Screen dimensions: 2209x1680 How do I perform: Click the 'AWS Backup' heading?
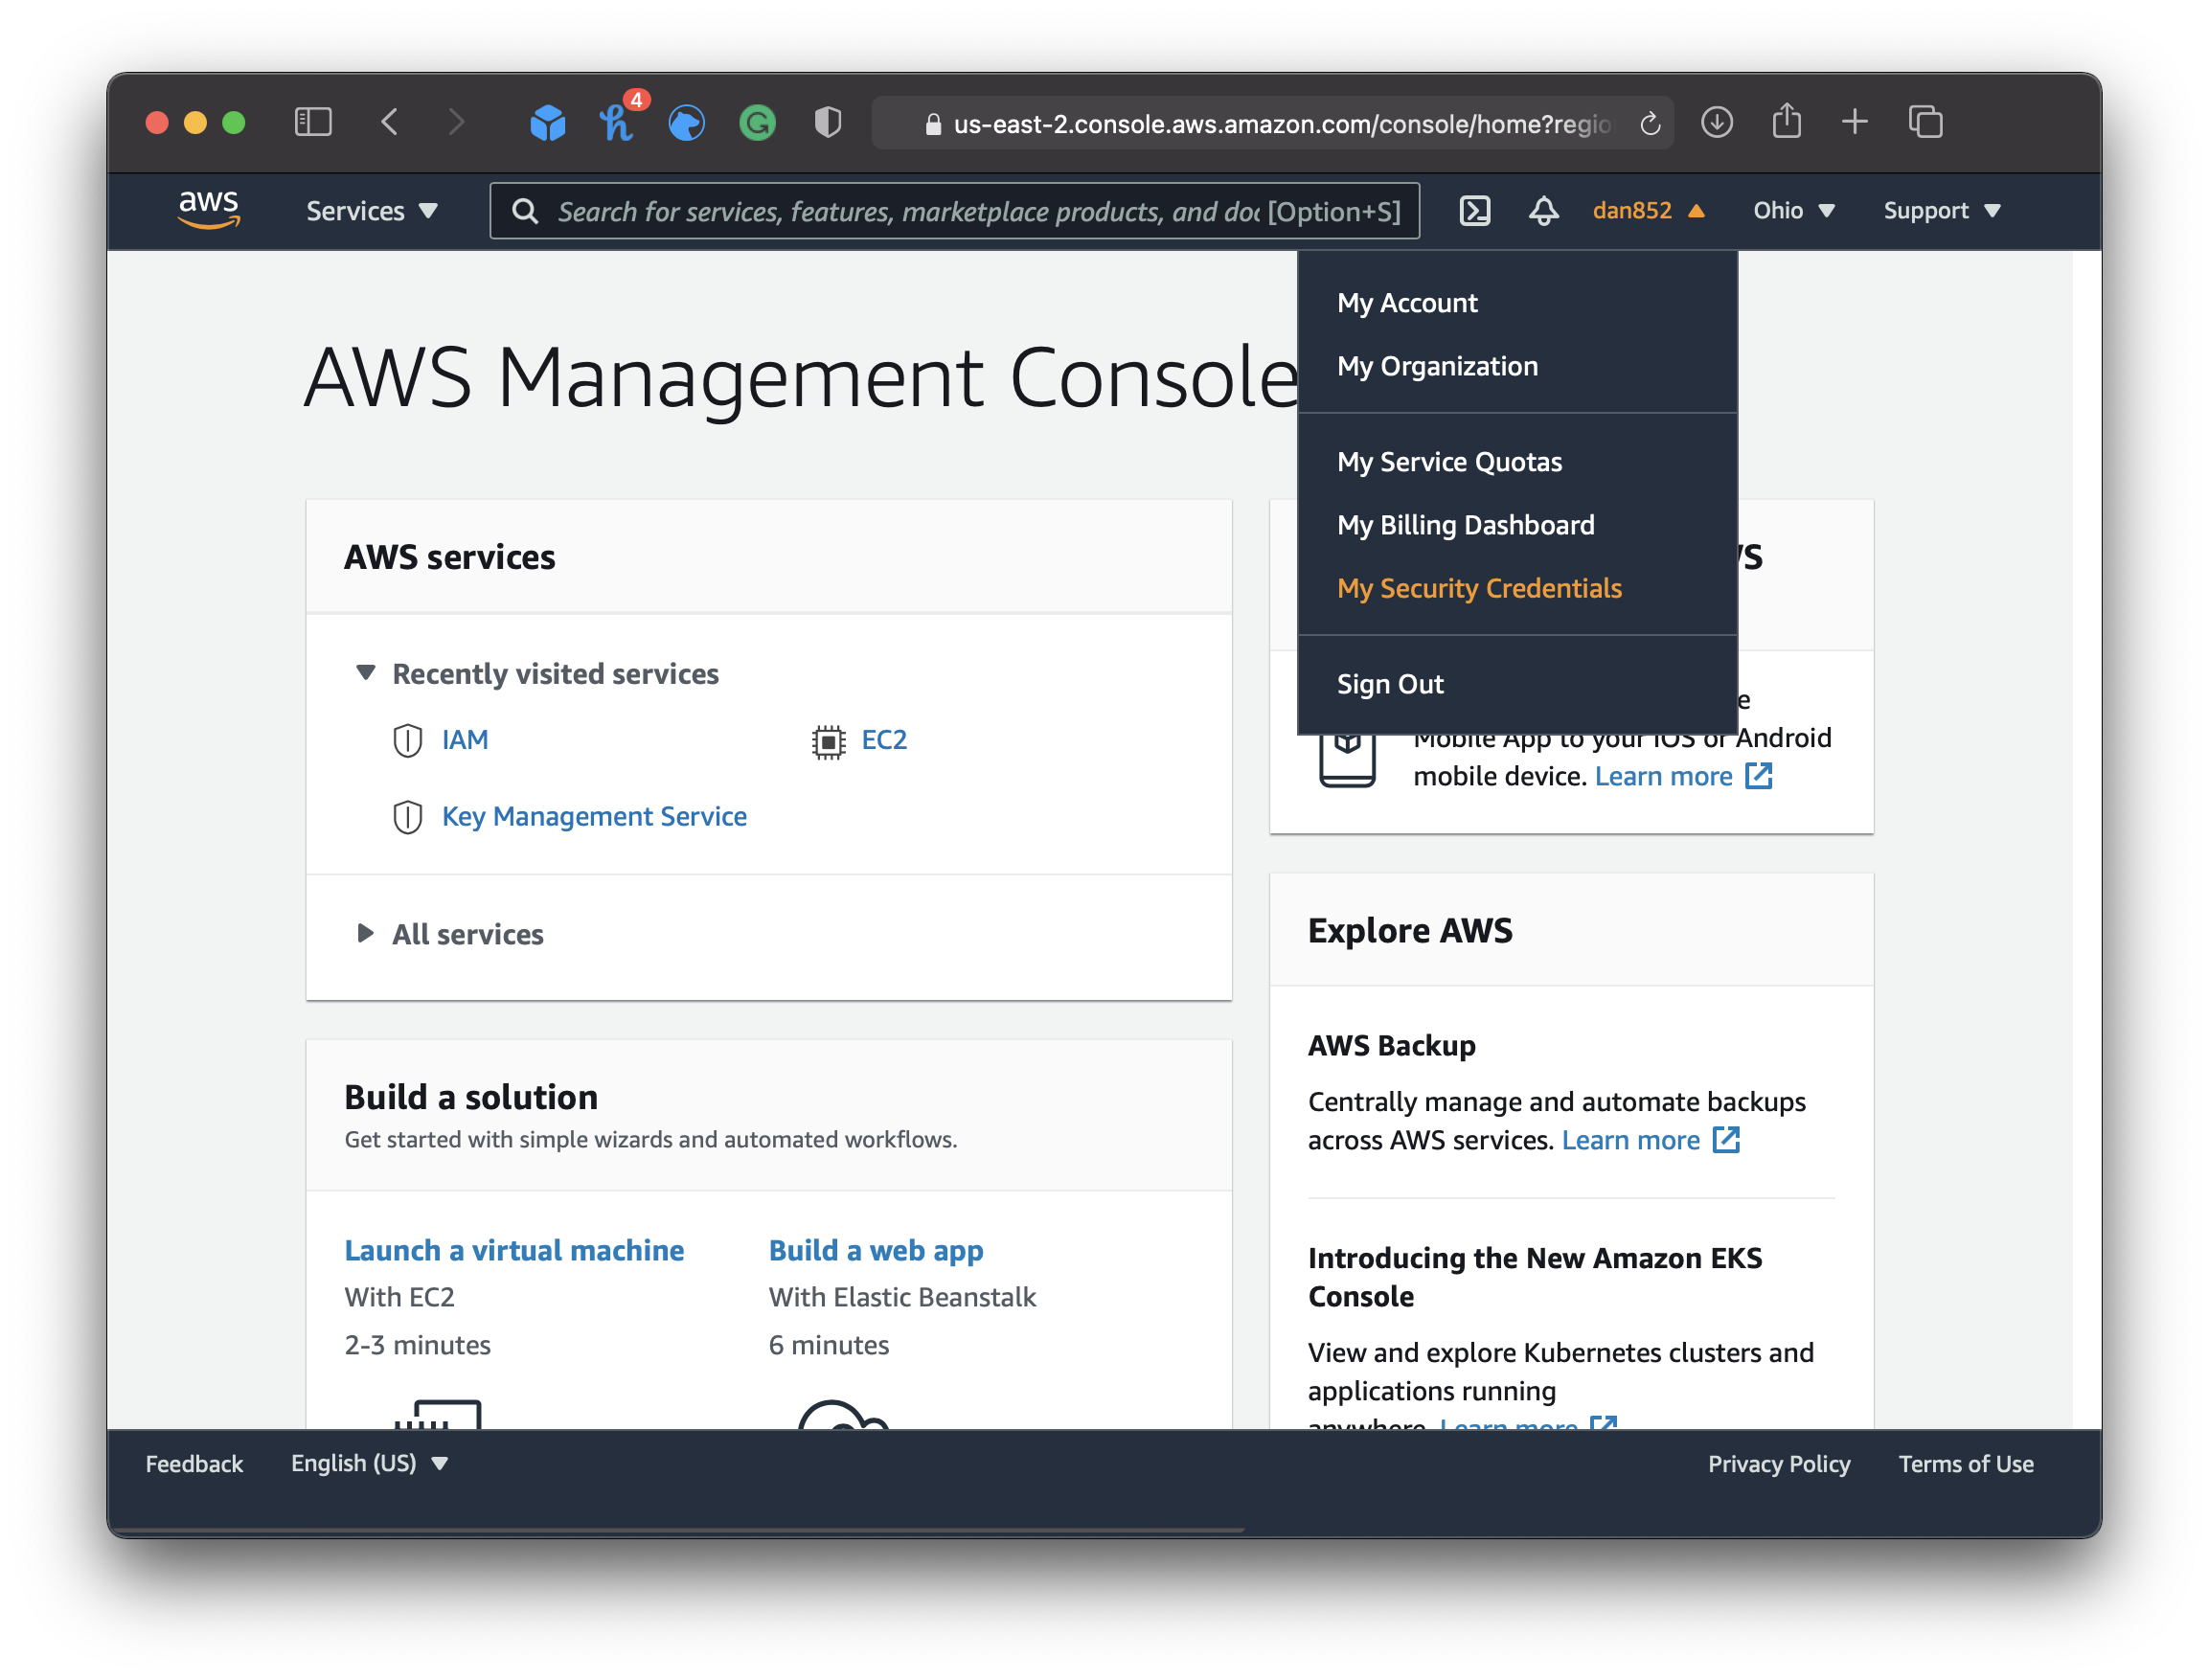coord(1391,1045)
